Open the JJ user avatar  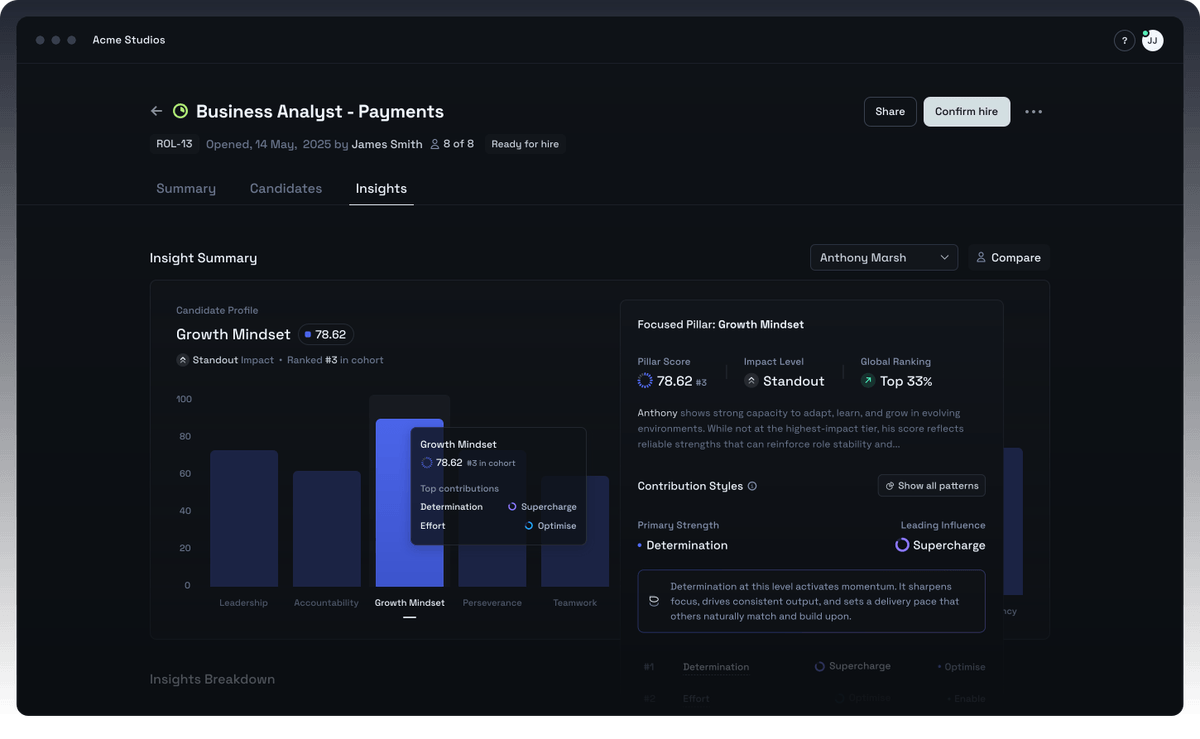point(1153,40)
